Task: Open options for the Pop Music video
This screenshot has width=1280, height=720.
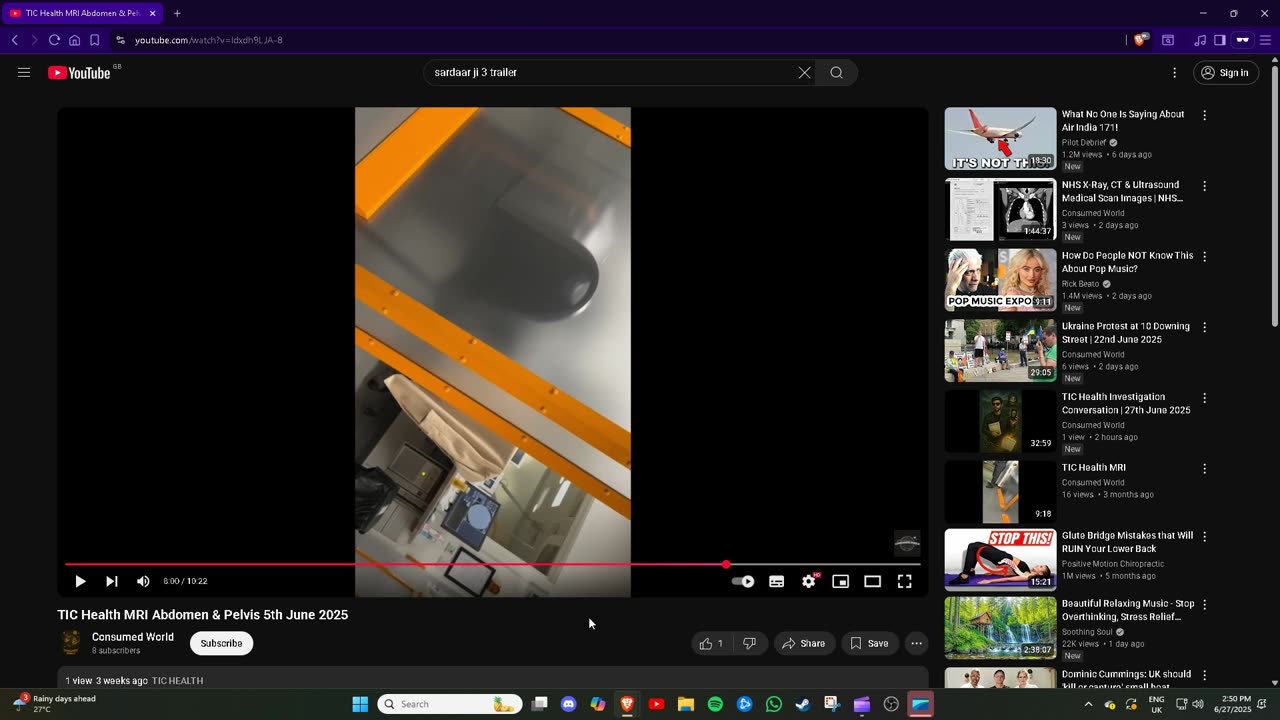Action: point(1204,257)
